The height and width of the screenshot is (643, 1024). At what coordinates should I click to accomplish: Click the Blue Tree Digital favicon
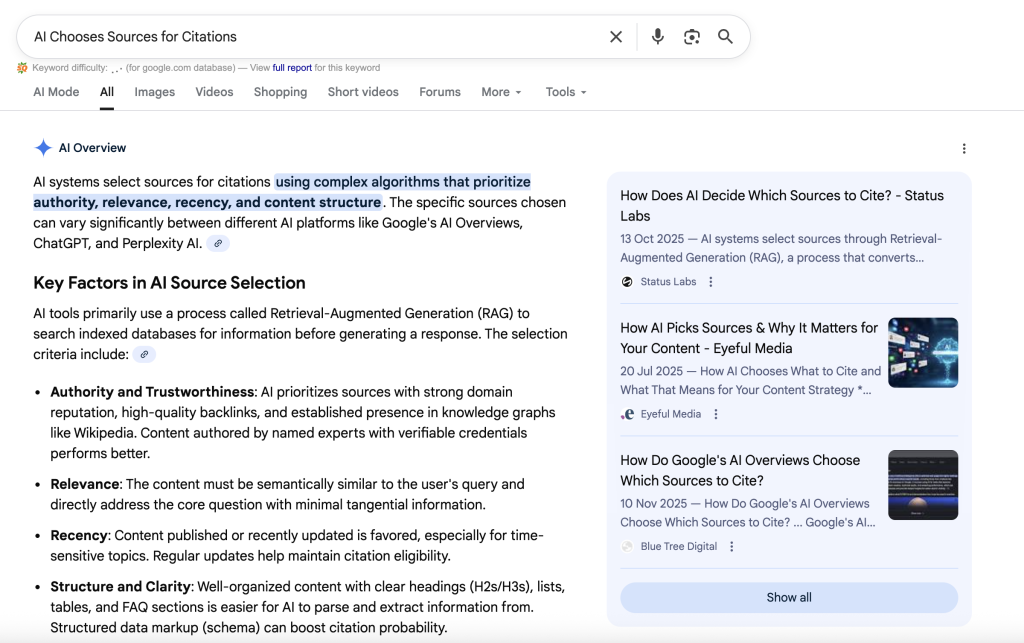(x=627, y=546)
